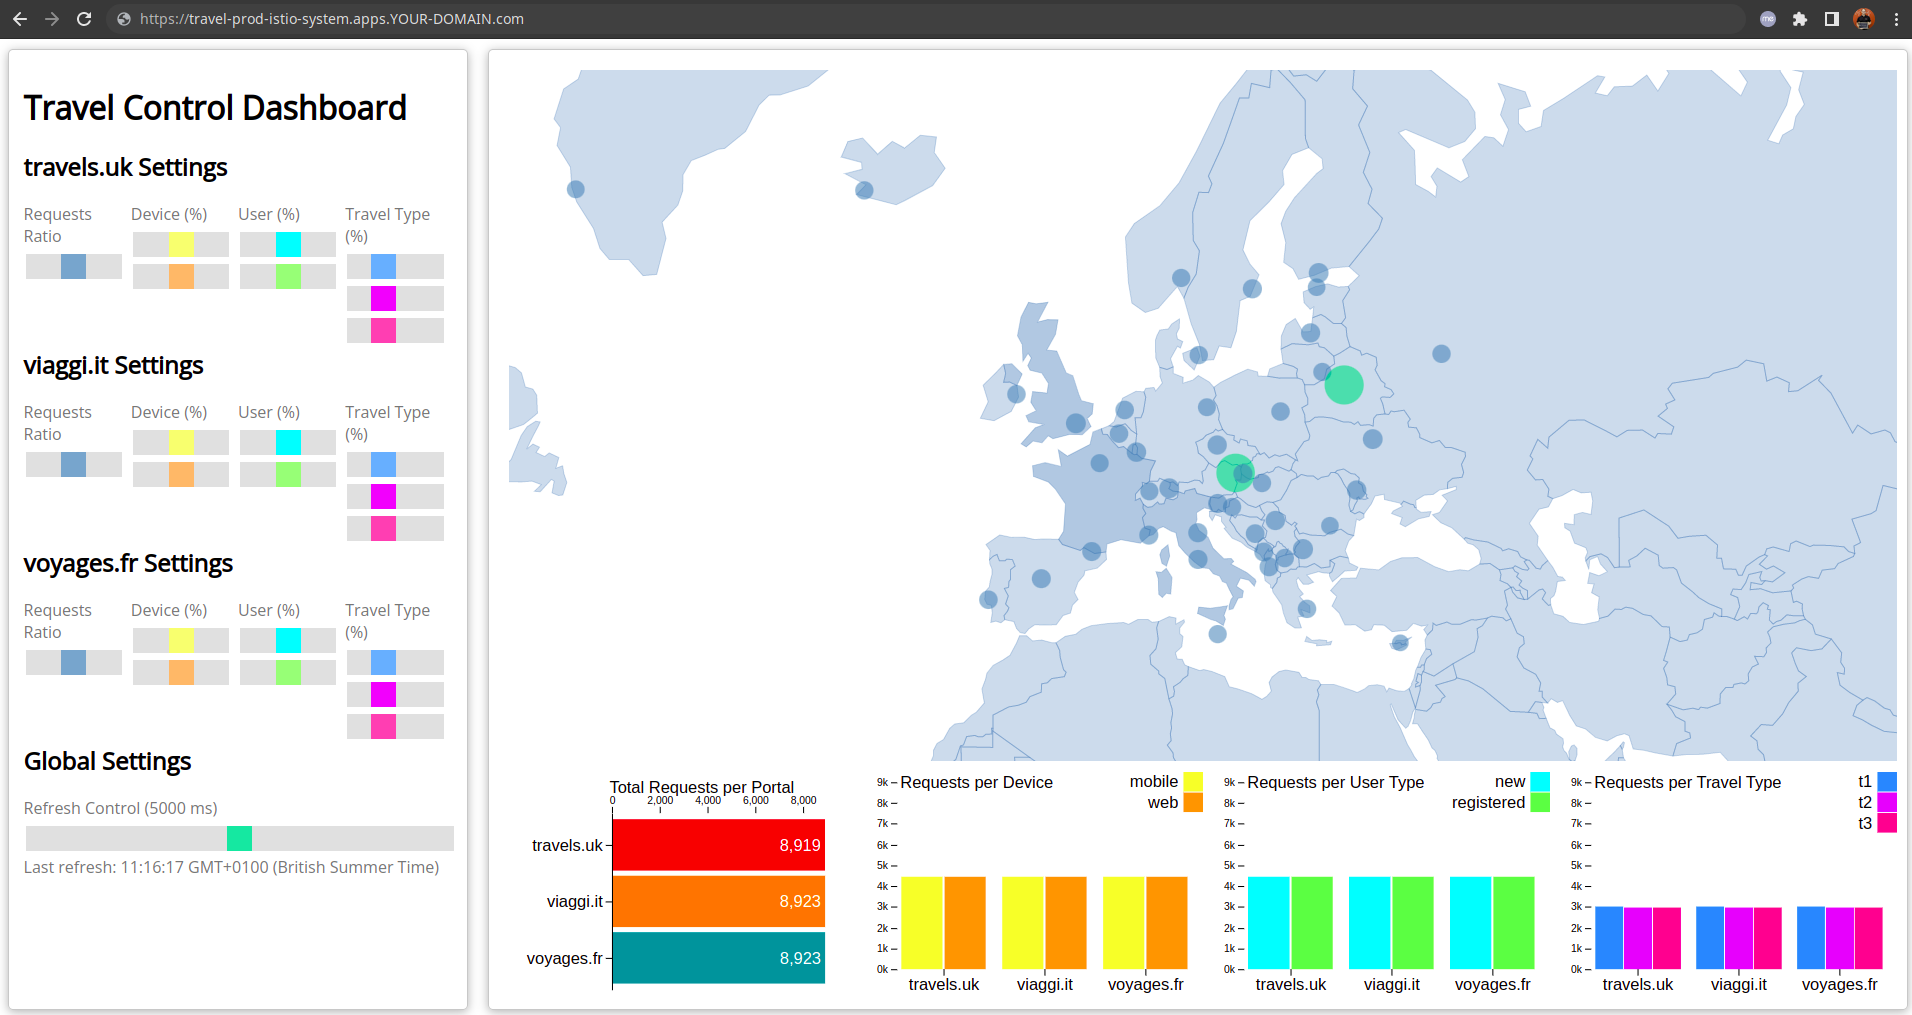Screen dimensions: 1912x1015
Task: Open the profile avatar menu
Action: coord(1864,19)
